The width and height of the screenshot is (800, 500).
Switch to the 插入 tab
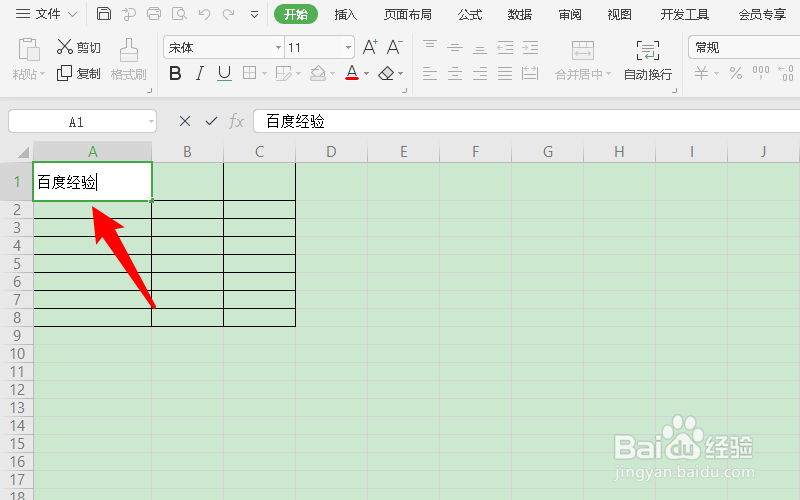(346, 15)
